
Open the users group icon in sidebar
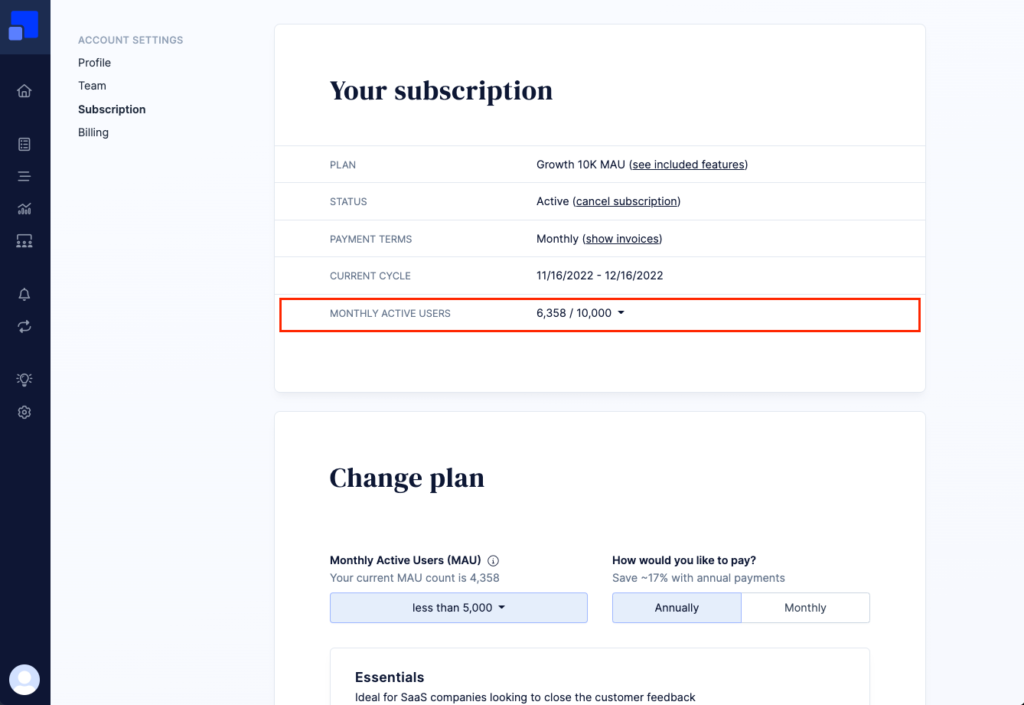tap(24, 242)
